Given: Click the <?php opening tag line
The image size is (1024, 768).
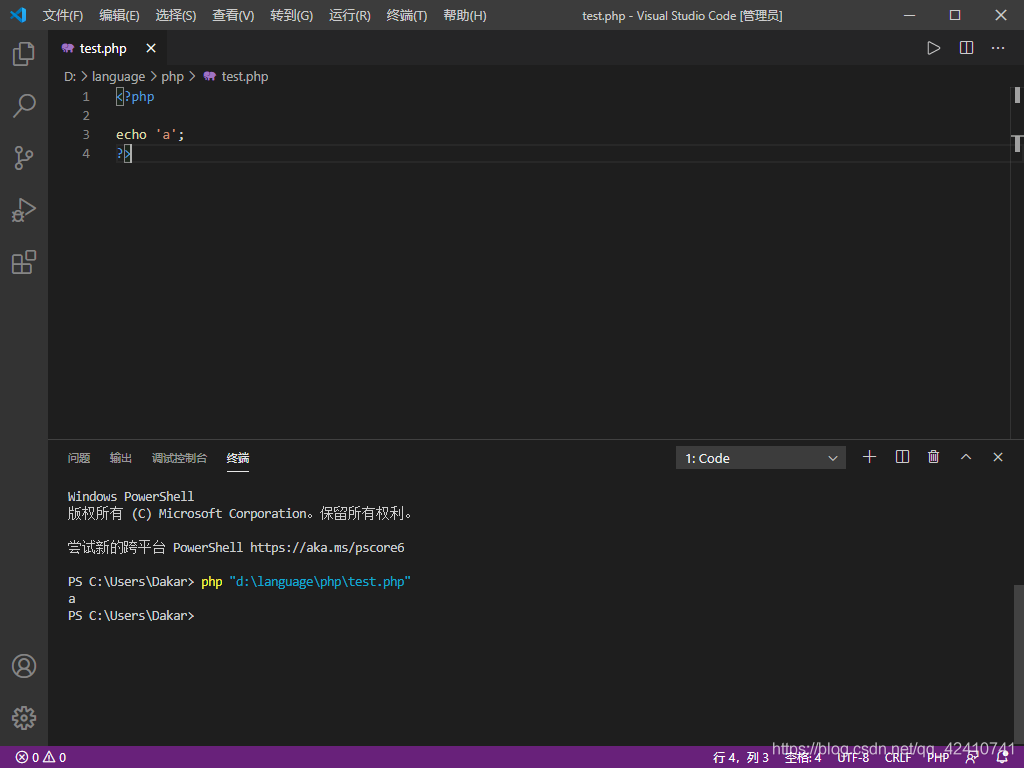Looking at the screenshot, I should 135,97.
